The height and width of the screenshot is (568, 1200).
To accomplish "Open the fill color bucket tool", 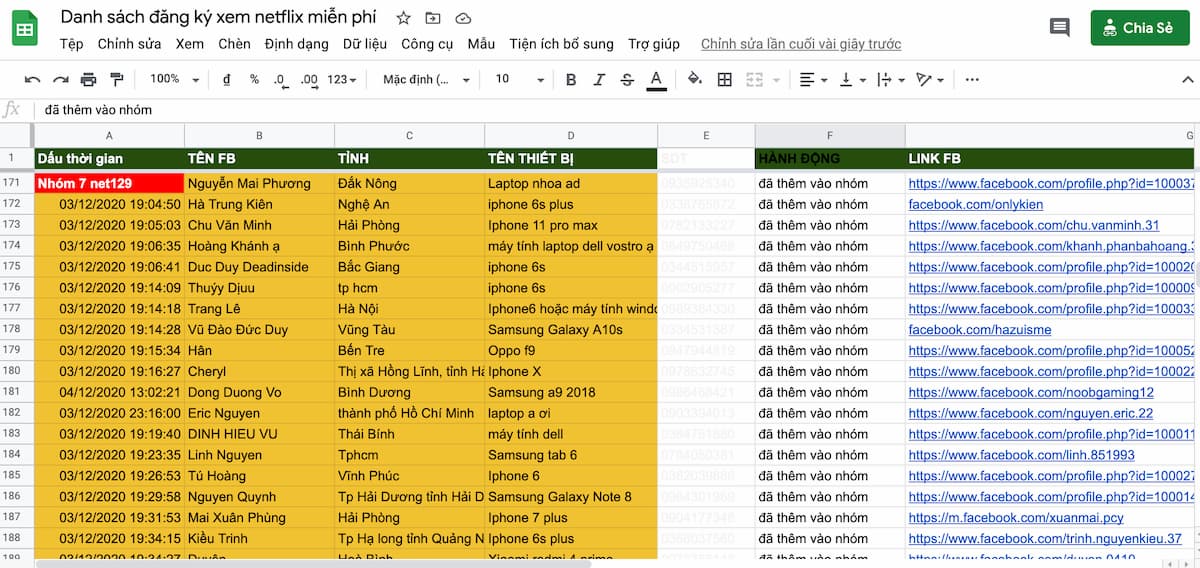I will tap(695, 80).
